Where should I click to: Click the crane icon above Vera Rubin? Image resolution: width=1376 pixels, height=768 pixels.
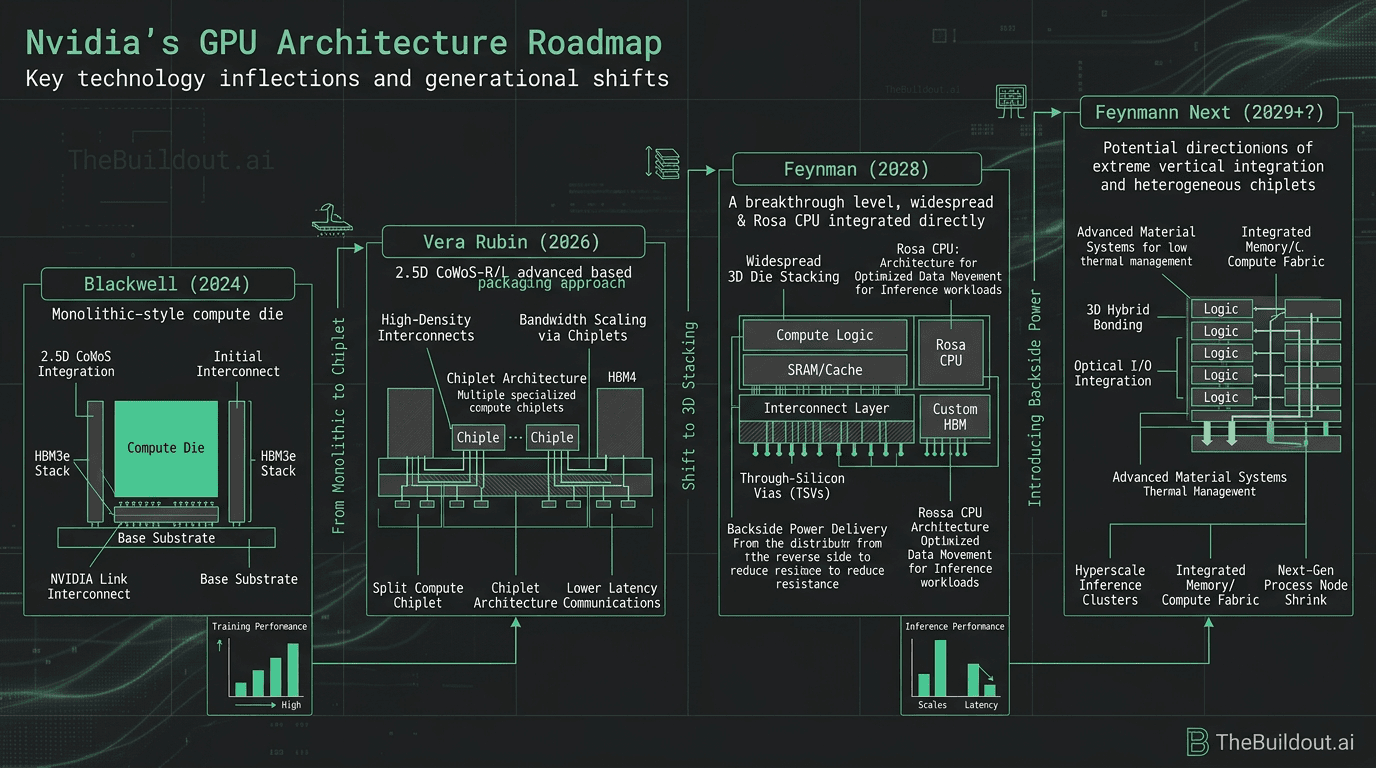tap(333, 216)
